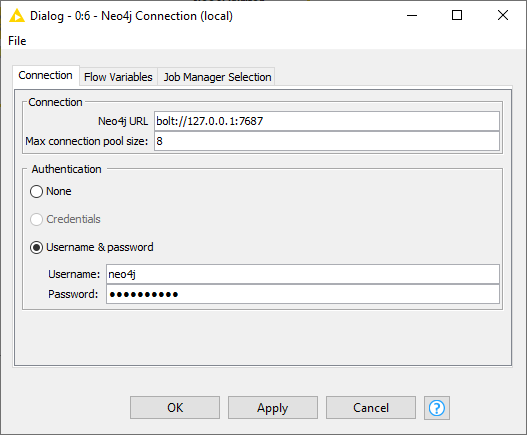The height and width of the screenshot is (435, 527).
Task: Click the yellow KNIME triangle icon in title bar
Action: (16, 16)
